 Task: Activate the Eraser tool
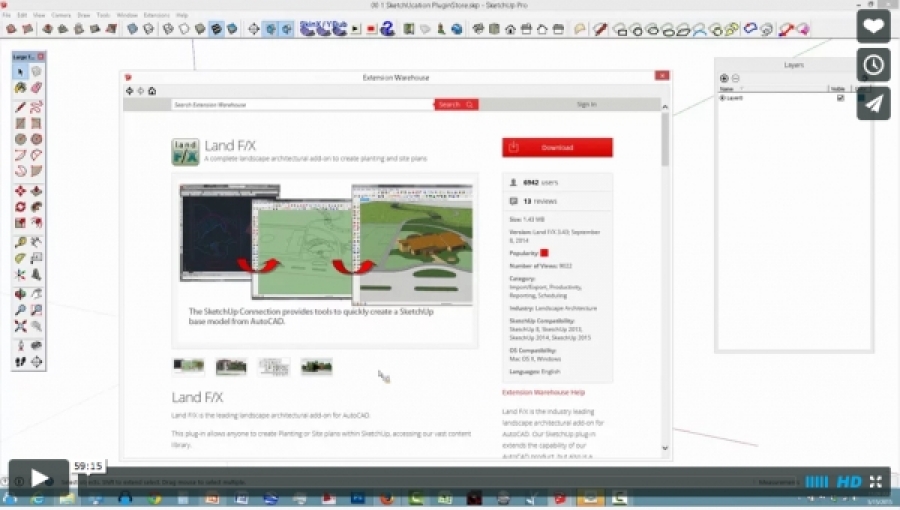[36, 88]
